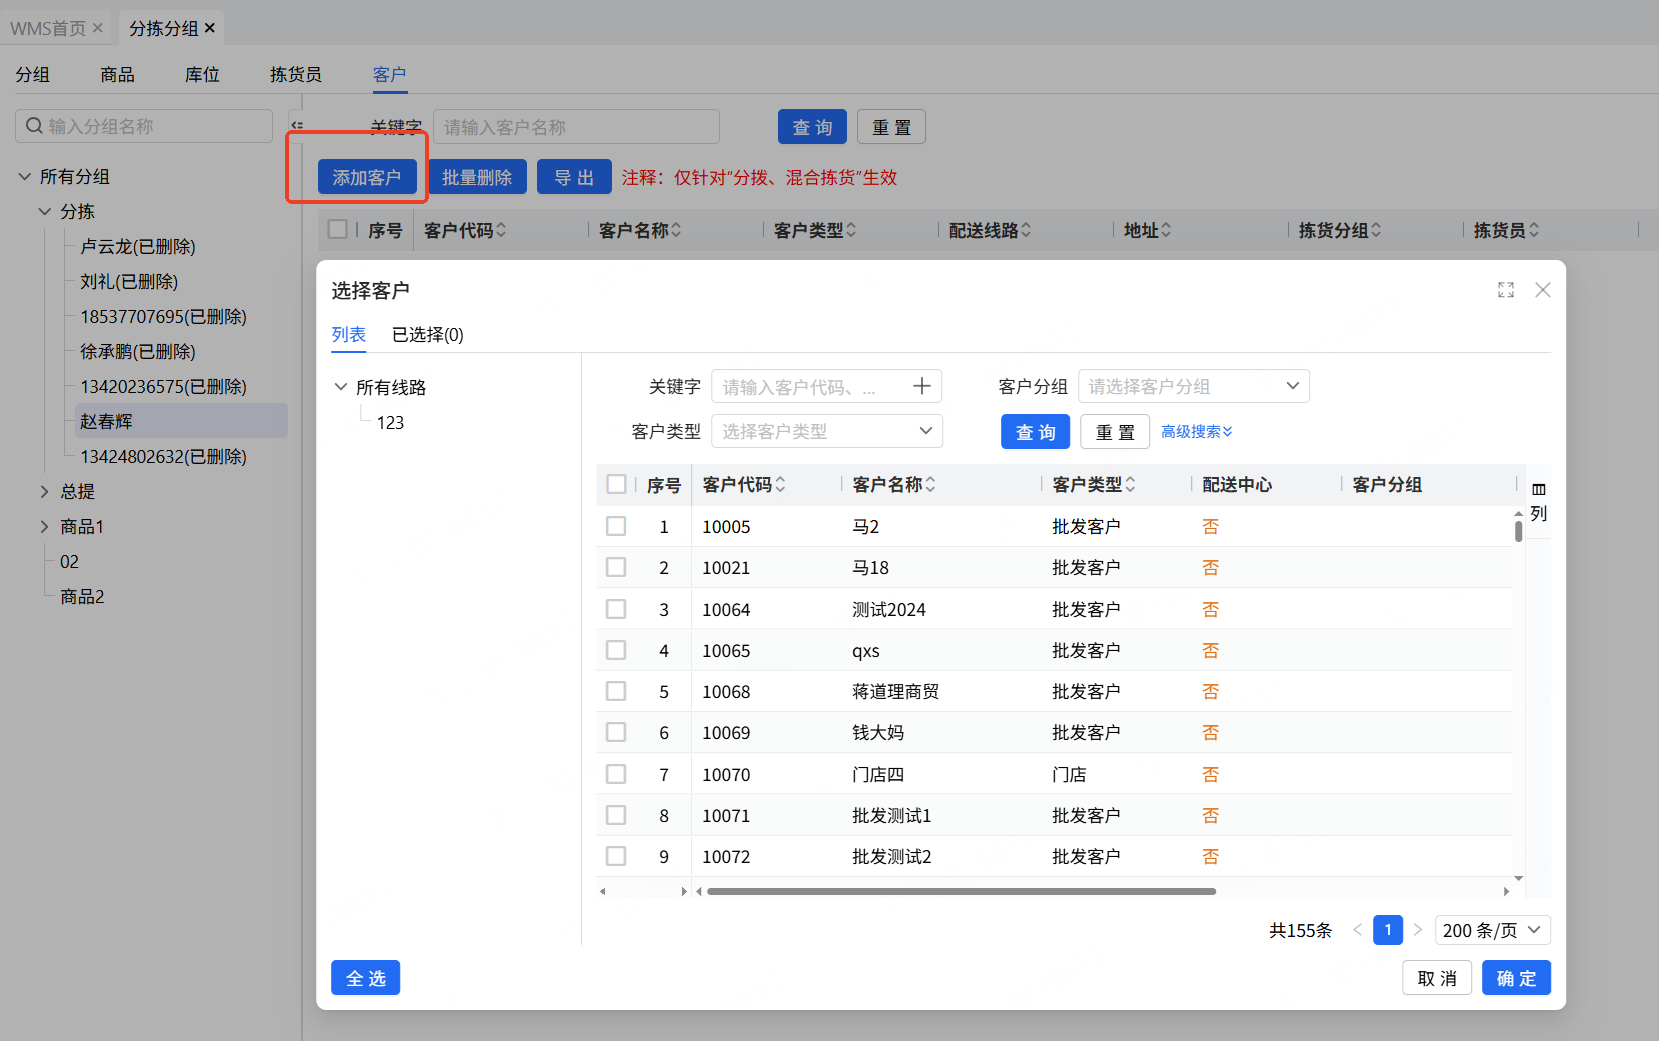Click the 确定 button
1659x1041 pixels.
1515,978
